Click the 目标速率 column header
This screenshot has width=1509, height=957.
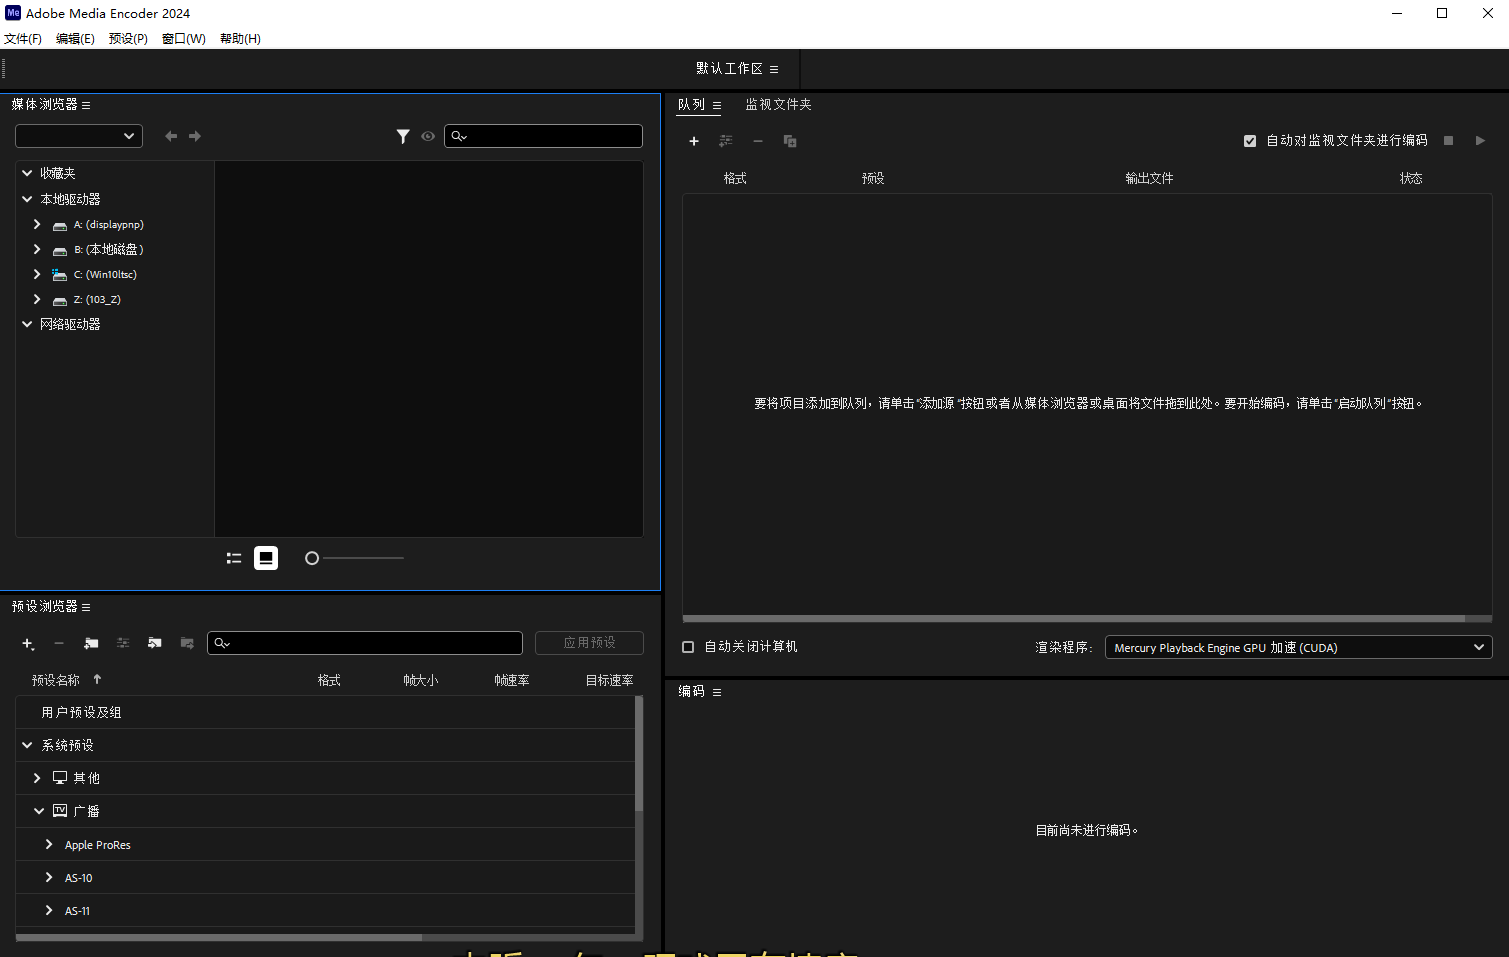pos(610,680)
